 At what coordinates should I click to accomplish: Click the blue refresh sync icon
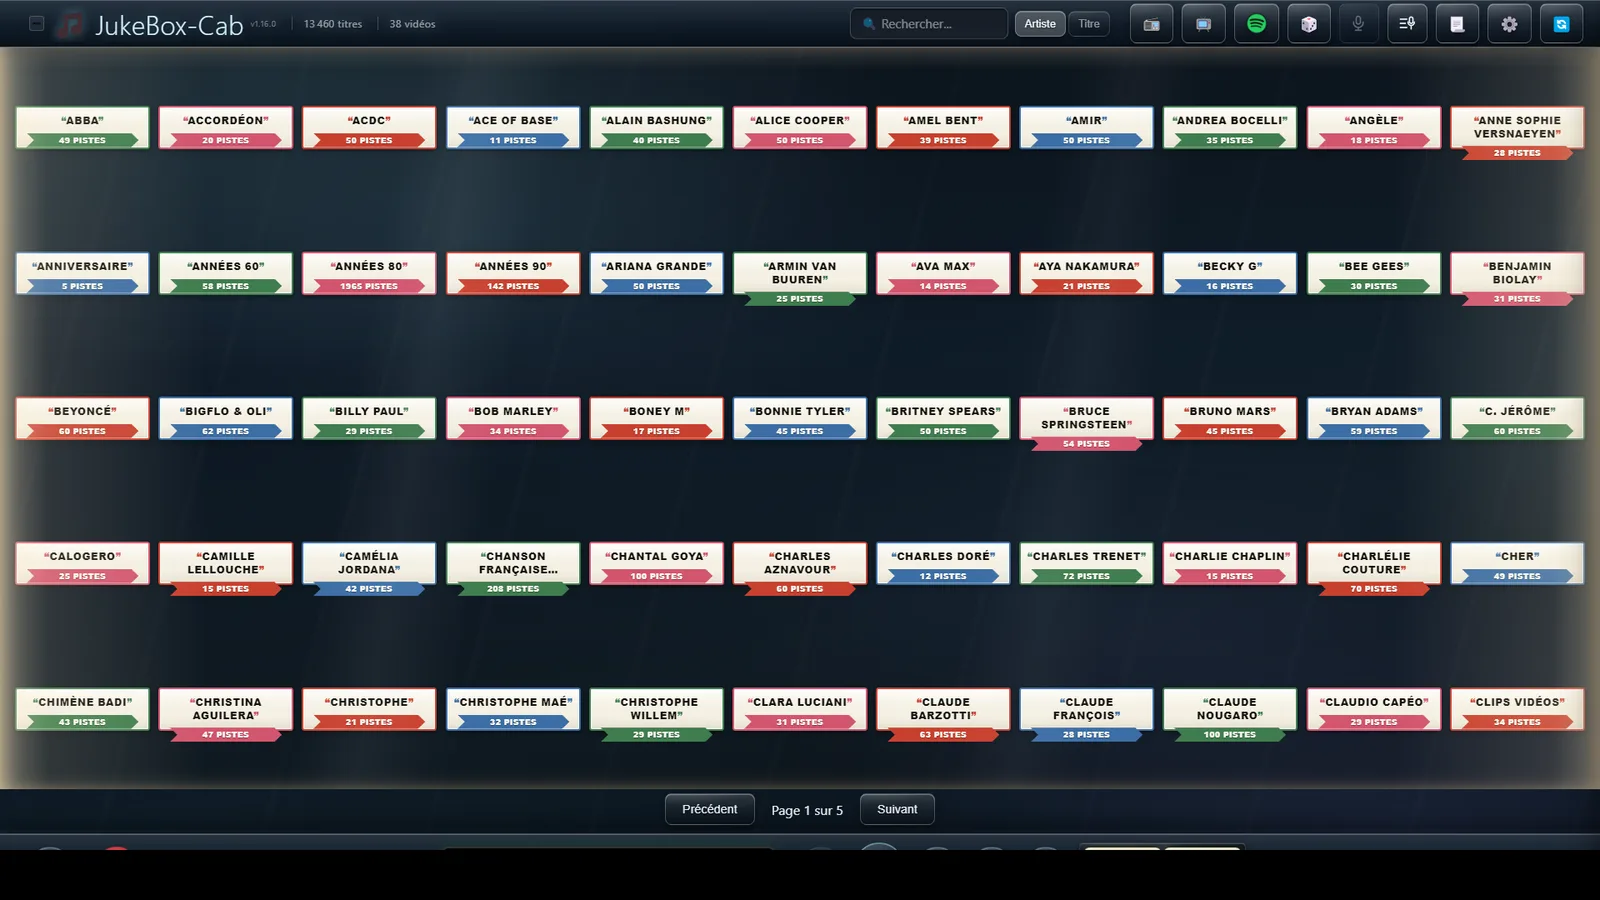1561,24
